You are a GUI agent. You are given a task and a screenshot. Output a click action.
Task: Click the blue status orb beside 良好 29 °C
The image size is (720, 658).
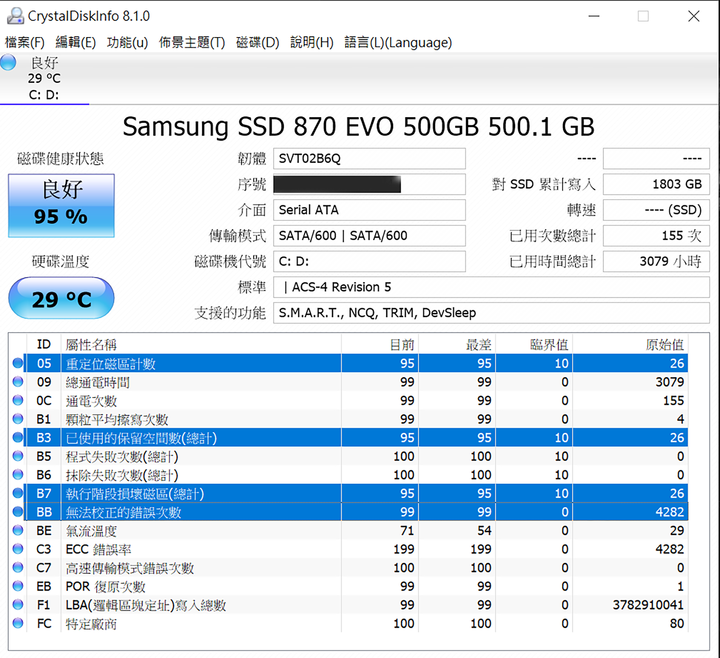pyautogui.click(x=8, y=62)
